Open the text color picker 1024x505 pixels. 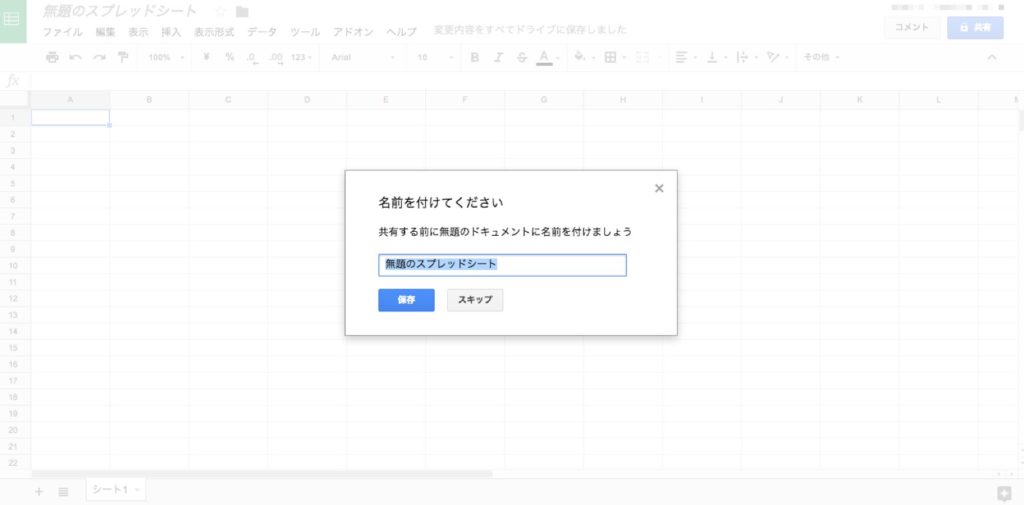[x=544, y=57]
